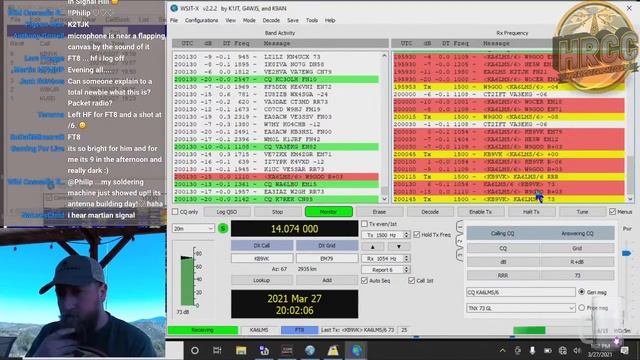Screen dimensions: 640x360
Task: Click the Tx 1500 Hz spinner arrows
Action: coord(406,235)
